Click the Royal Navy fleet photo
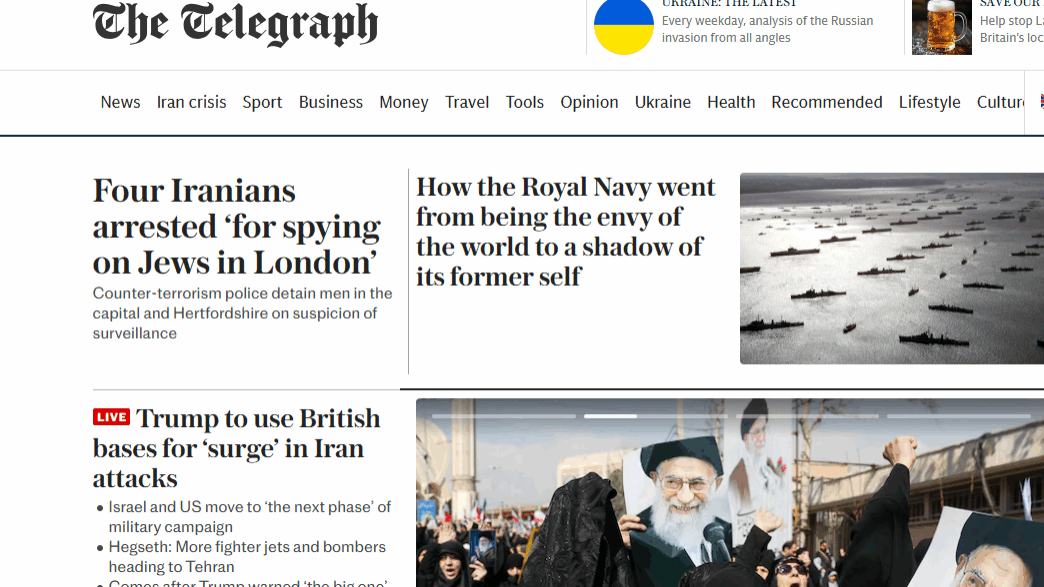 point(892,268)
